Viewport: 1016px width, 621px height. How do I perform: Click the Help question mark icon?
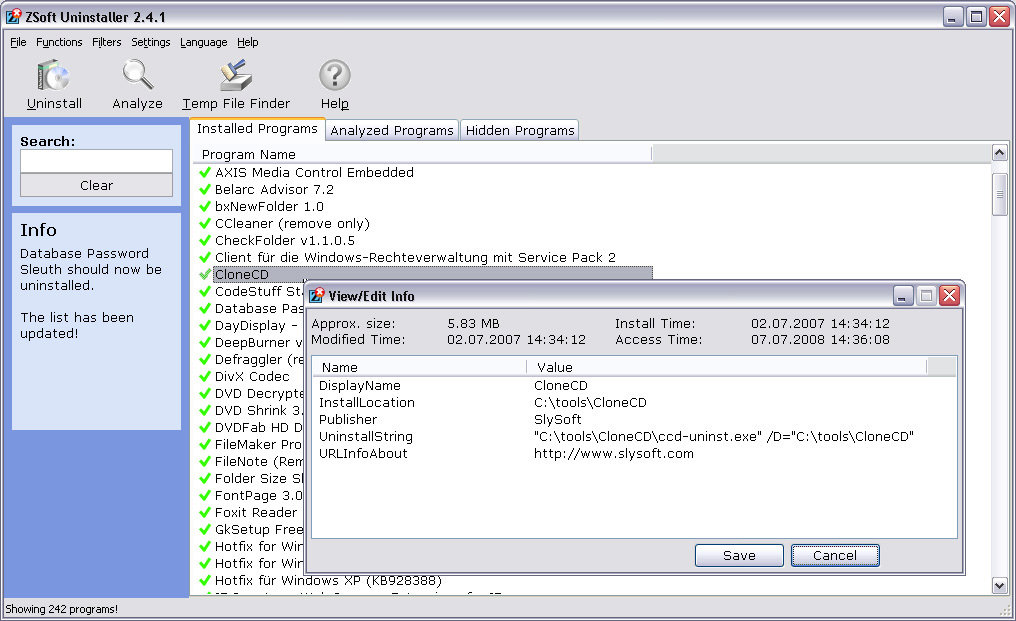click(x=334, y=75)
